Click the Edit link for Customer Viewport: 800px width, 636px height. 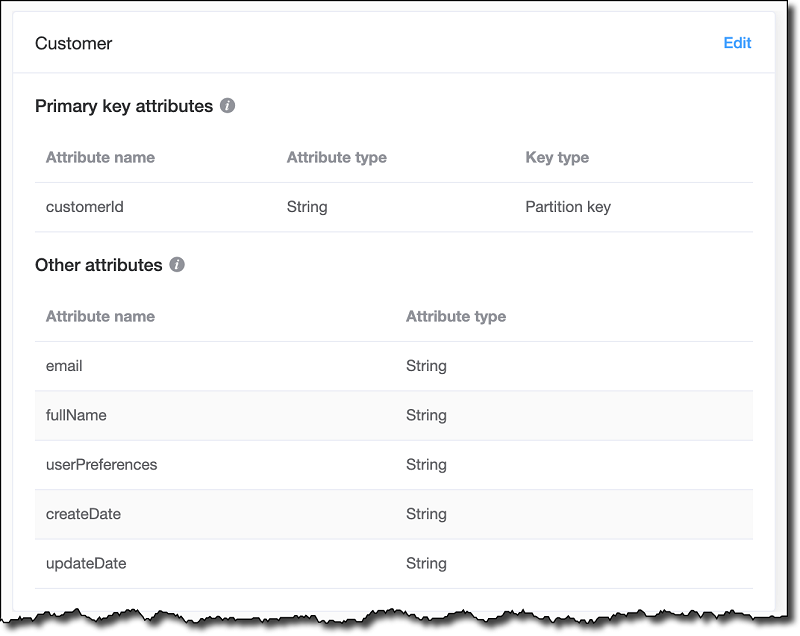point(737,43)
